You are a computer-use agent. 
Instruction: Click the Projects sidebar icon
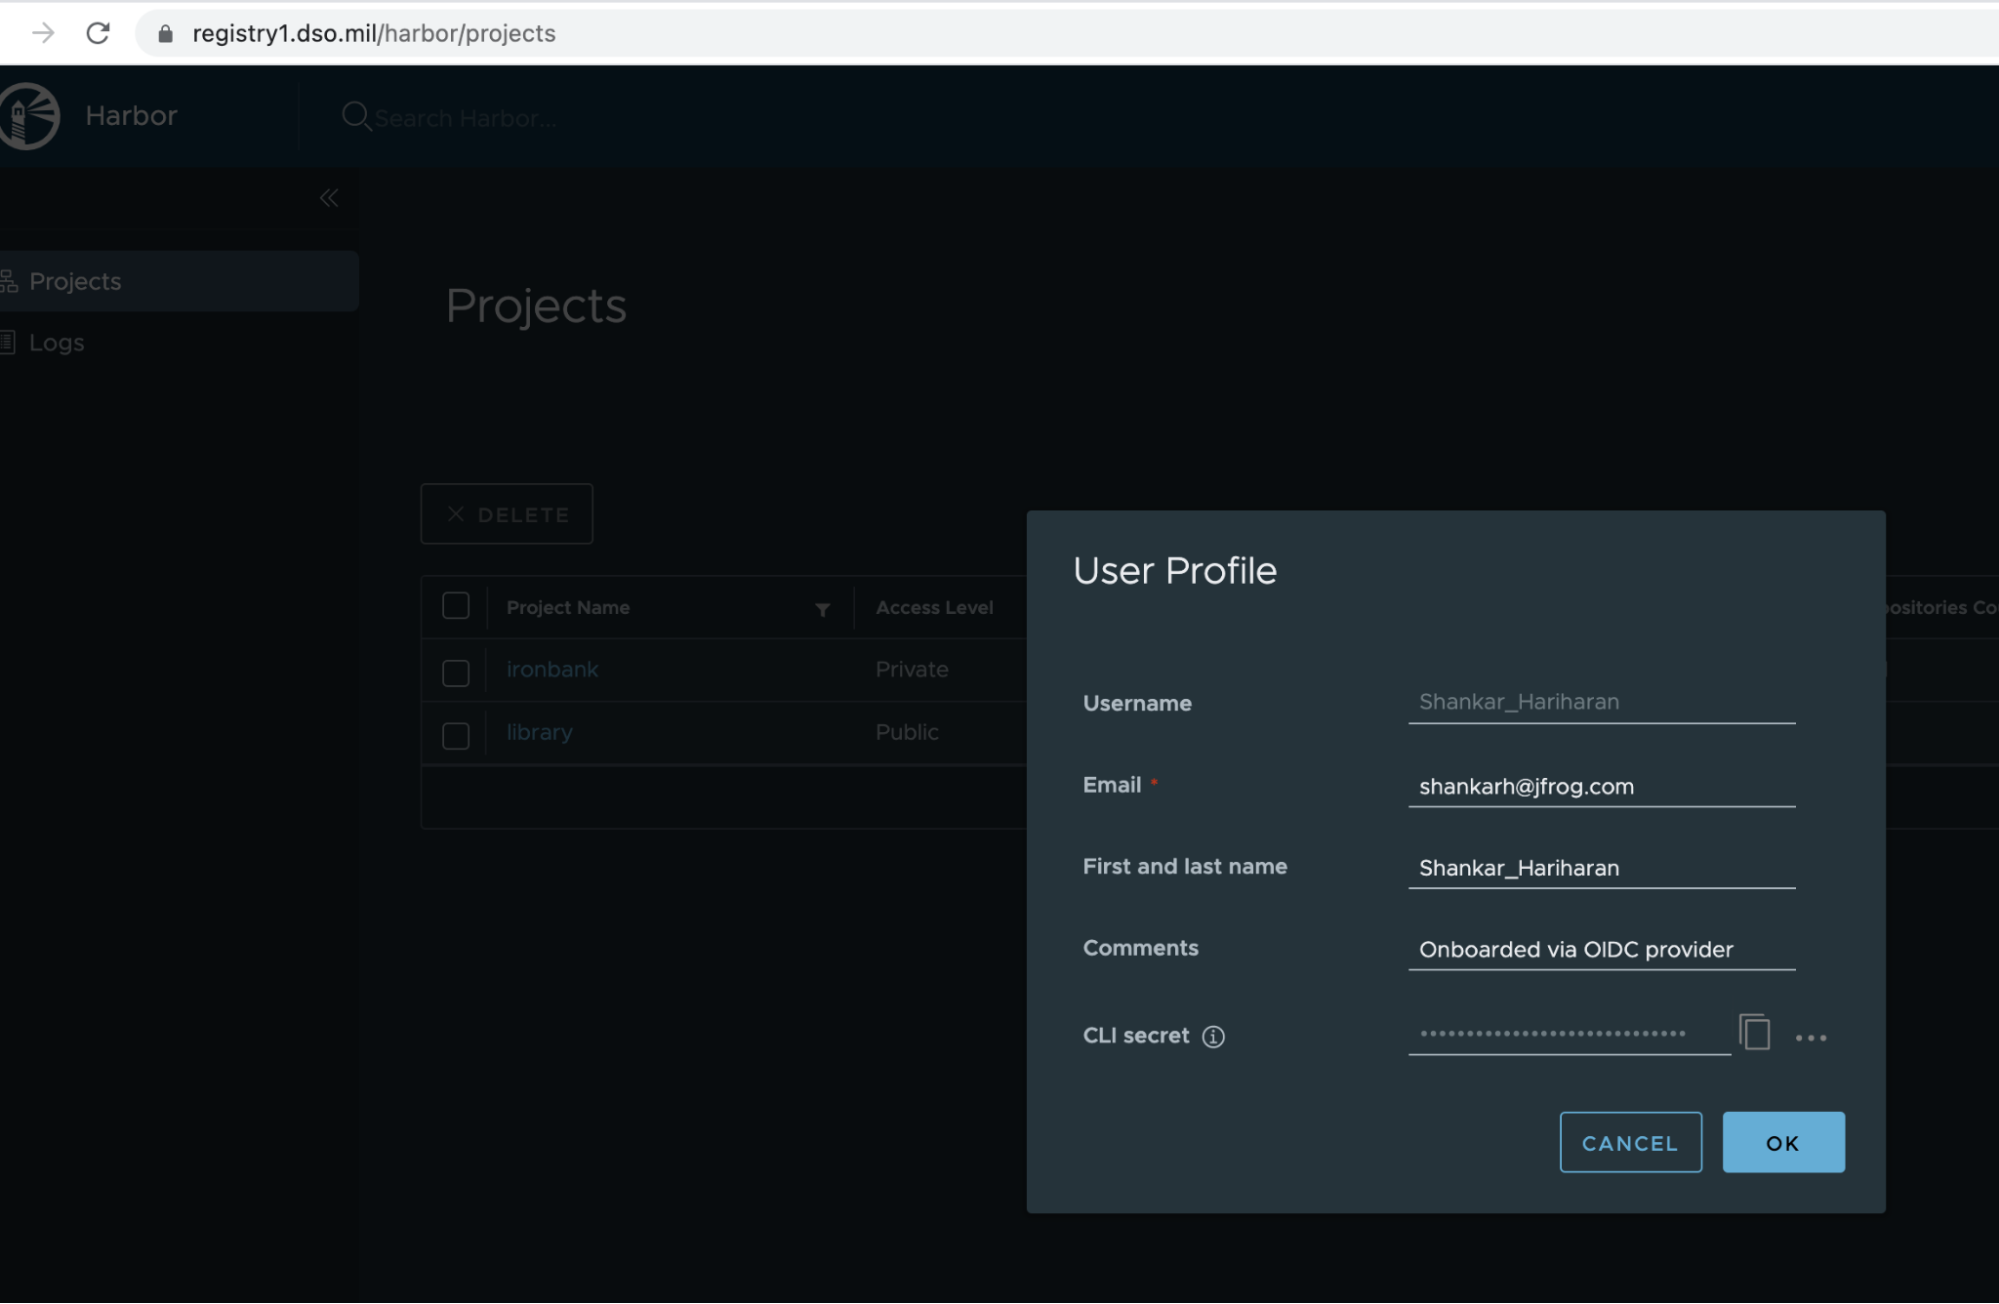point(9,282)
